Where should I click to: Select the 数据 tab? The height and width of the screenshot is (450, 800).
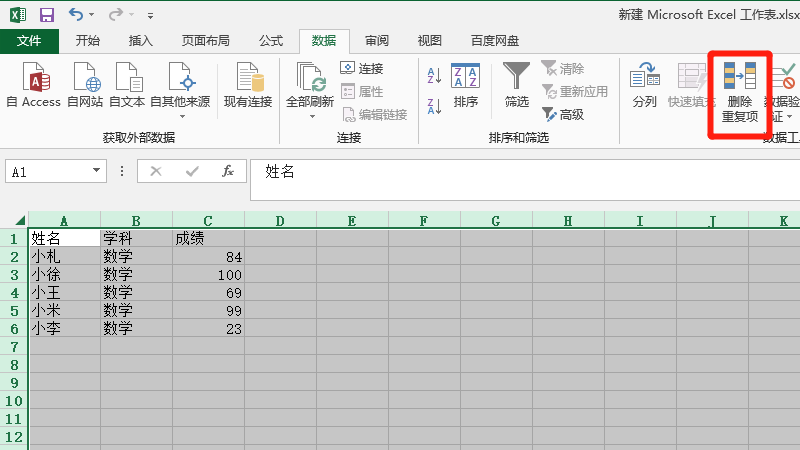tap(324, 41)
